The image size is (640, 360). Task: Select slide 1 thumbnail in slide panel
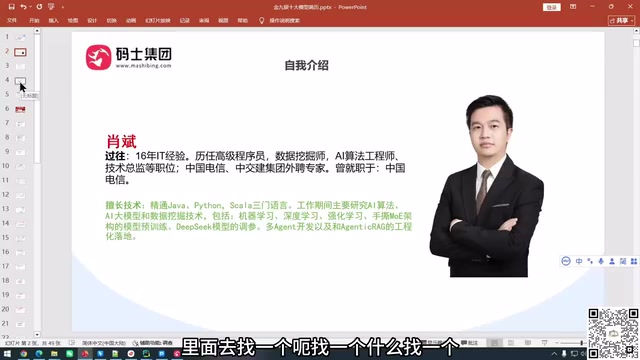click(x=20, y=38)
